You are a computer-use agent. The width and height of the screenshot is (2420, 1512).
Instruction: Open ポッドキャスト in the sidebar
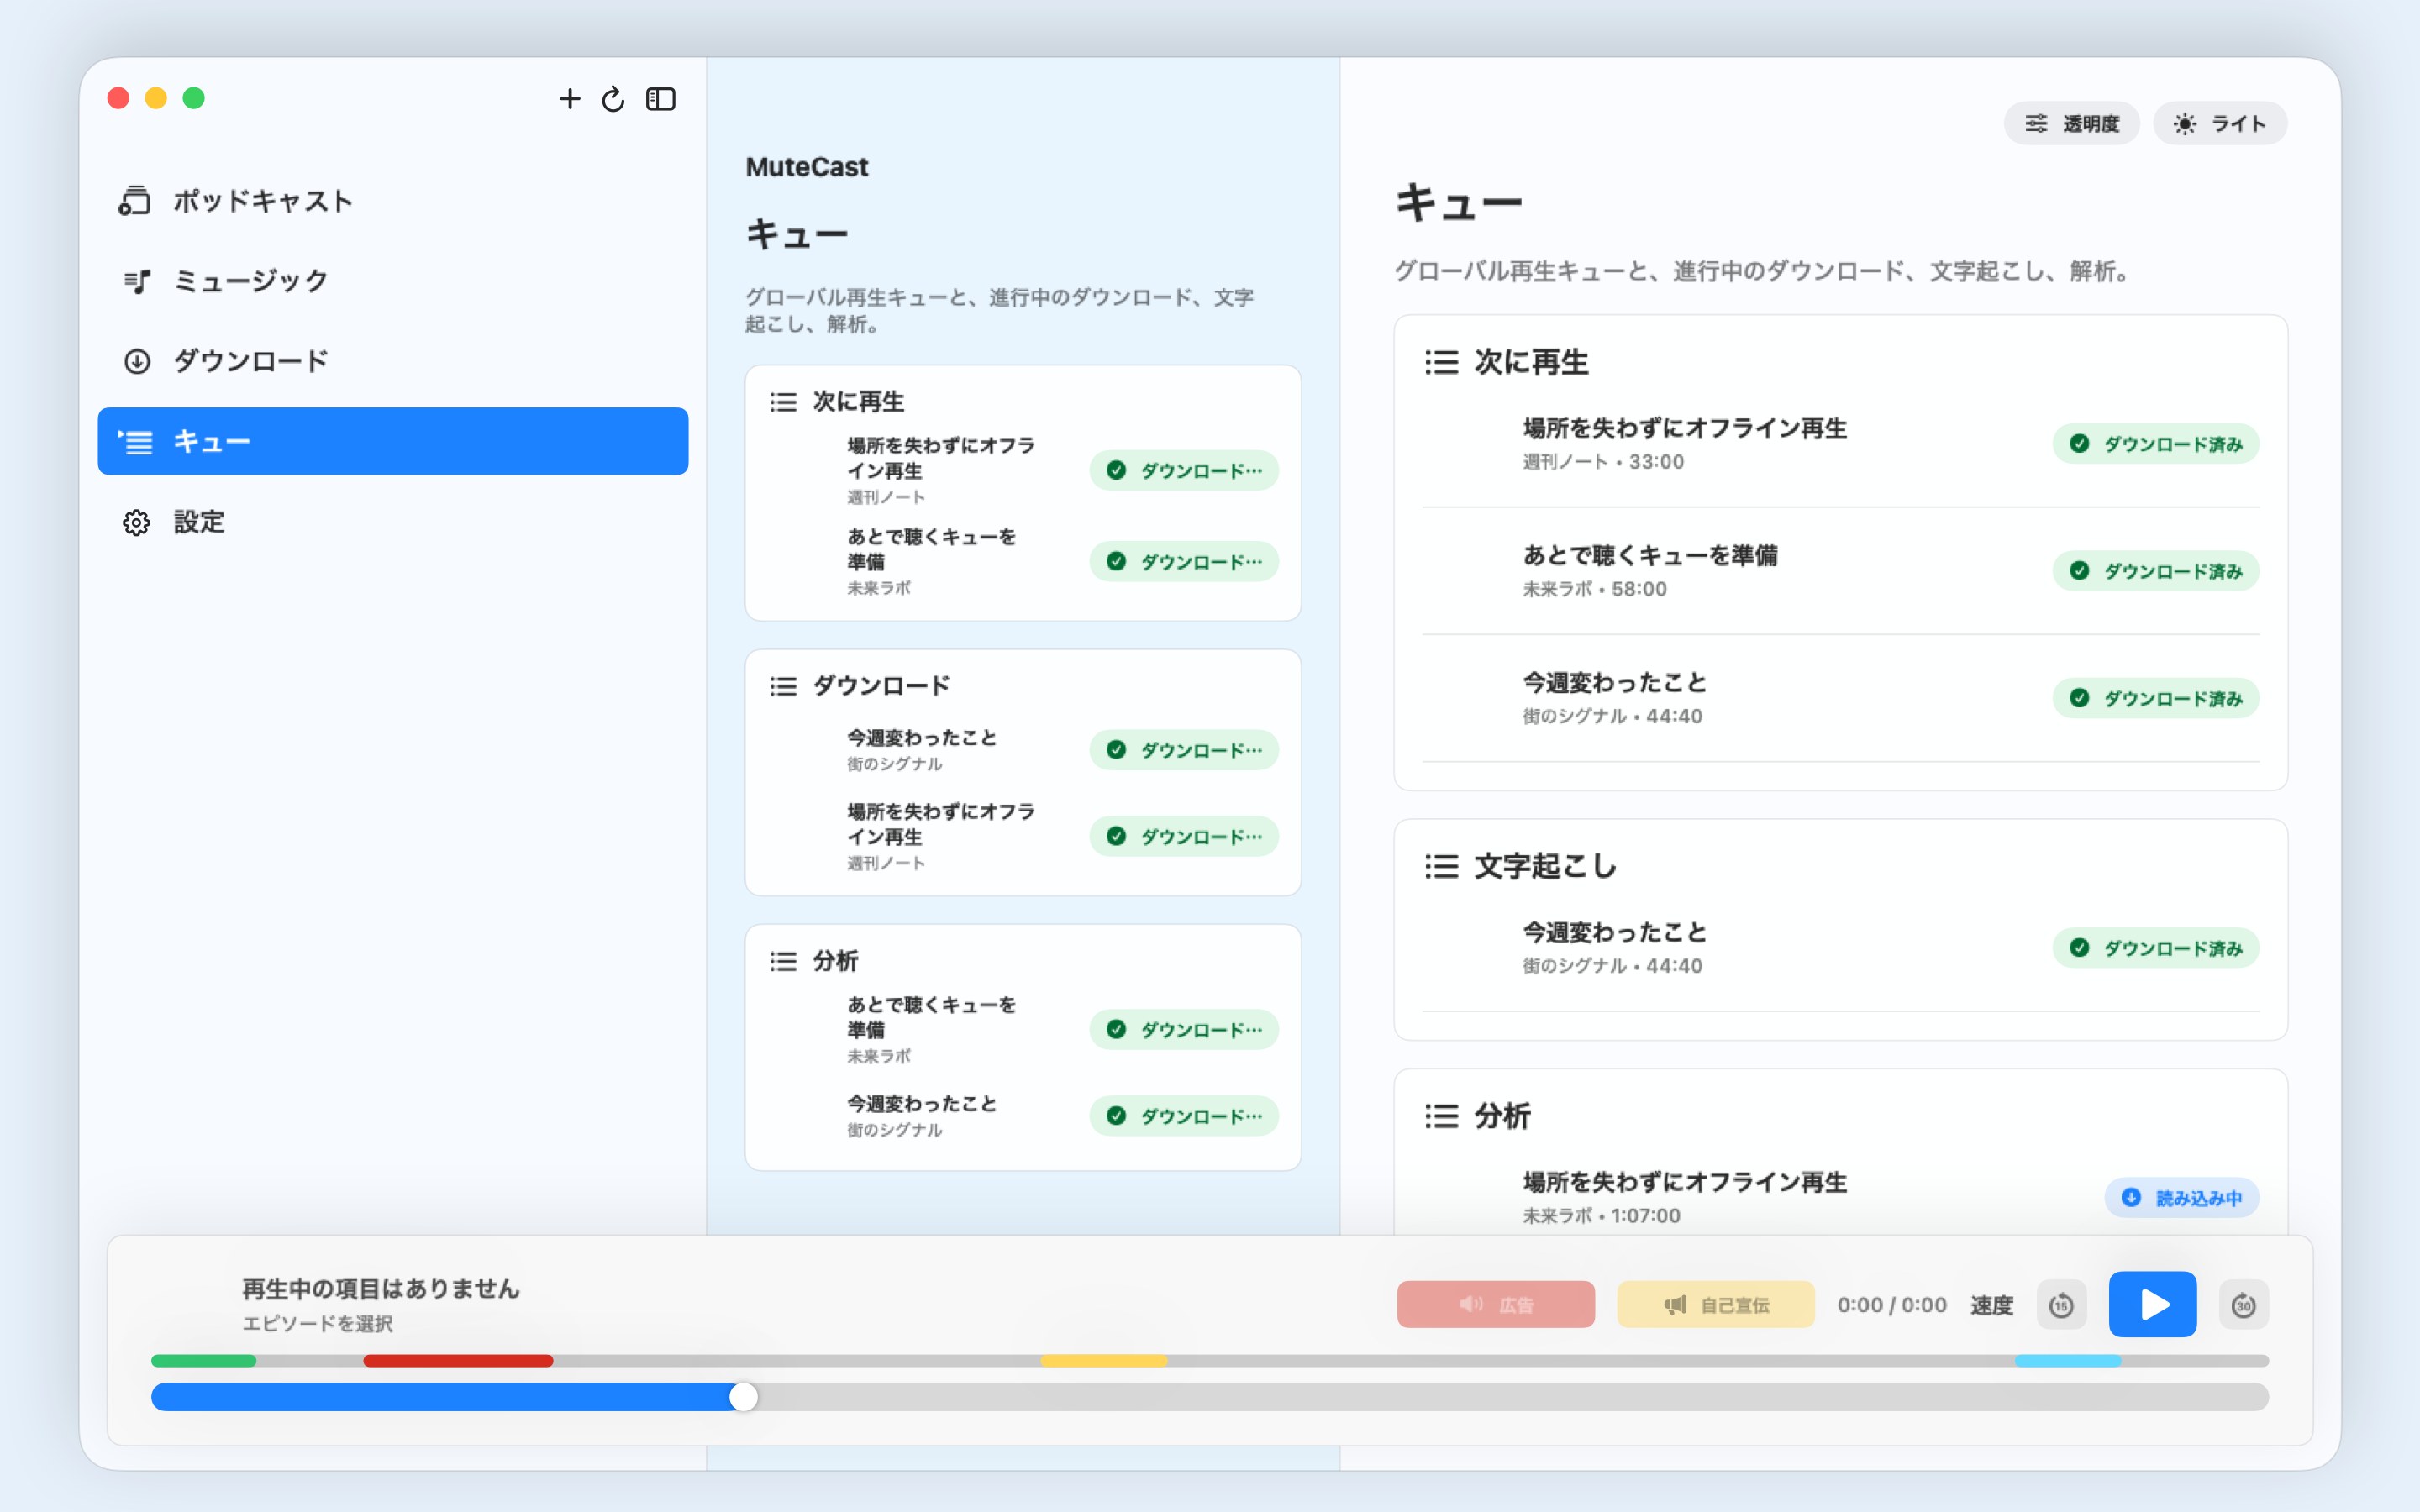(393, 201)
